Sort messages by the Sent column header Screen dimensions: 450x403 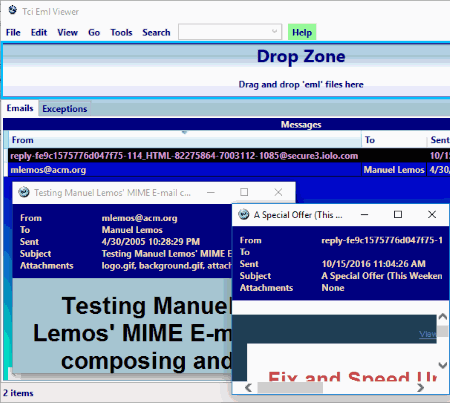[439, 140]
